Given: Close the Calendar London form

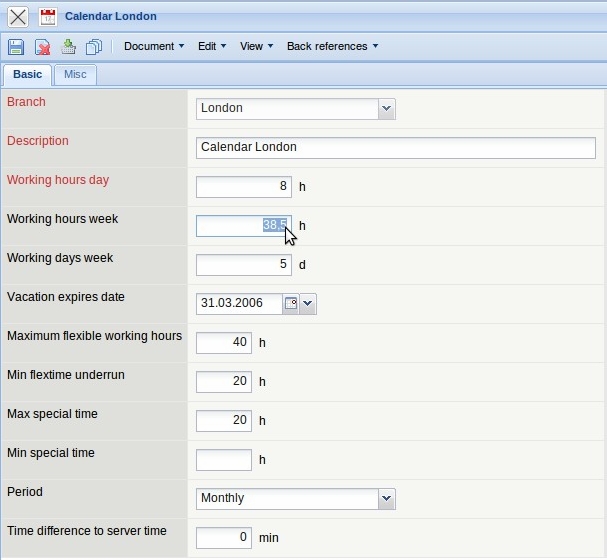Looking at the screenshot, I should tap(18, 17).
